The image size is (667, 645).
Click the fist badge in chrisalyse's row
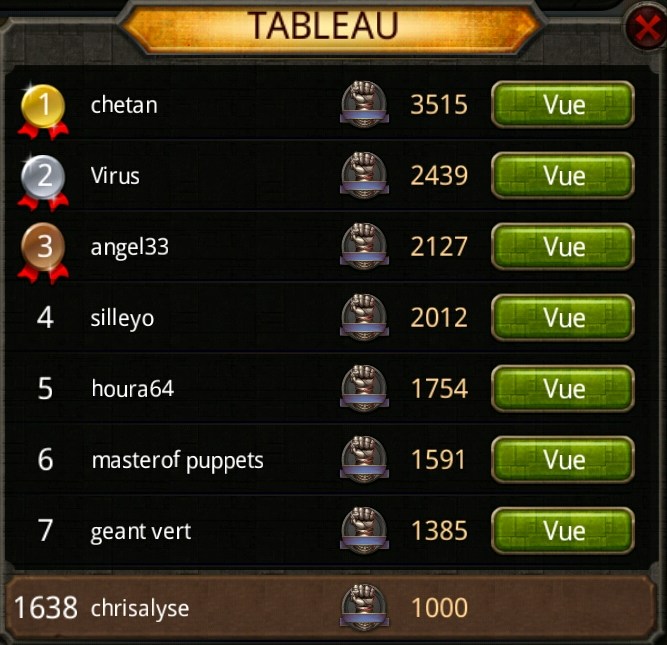364,608
